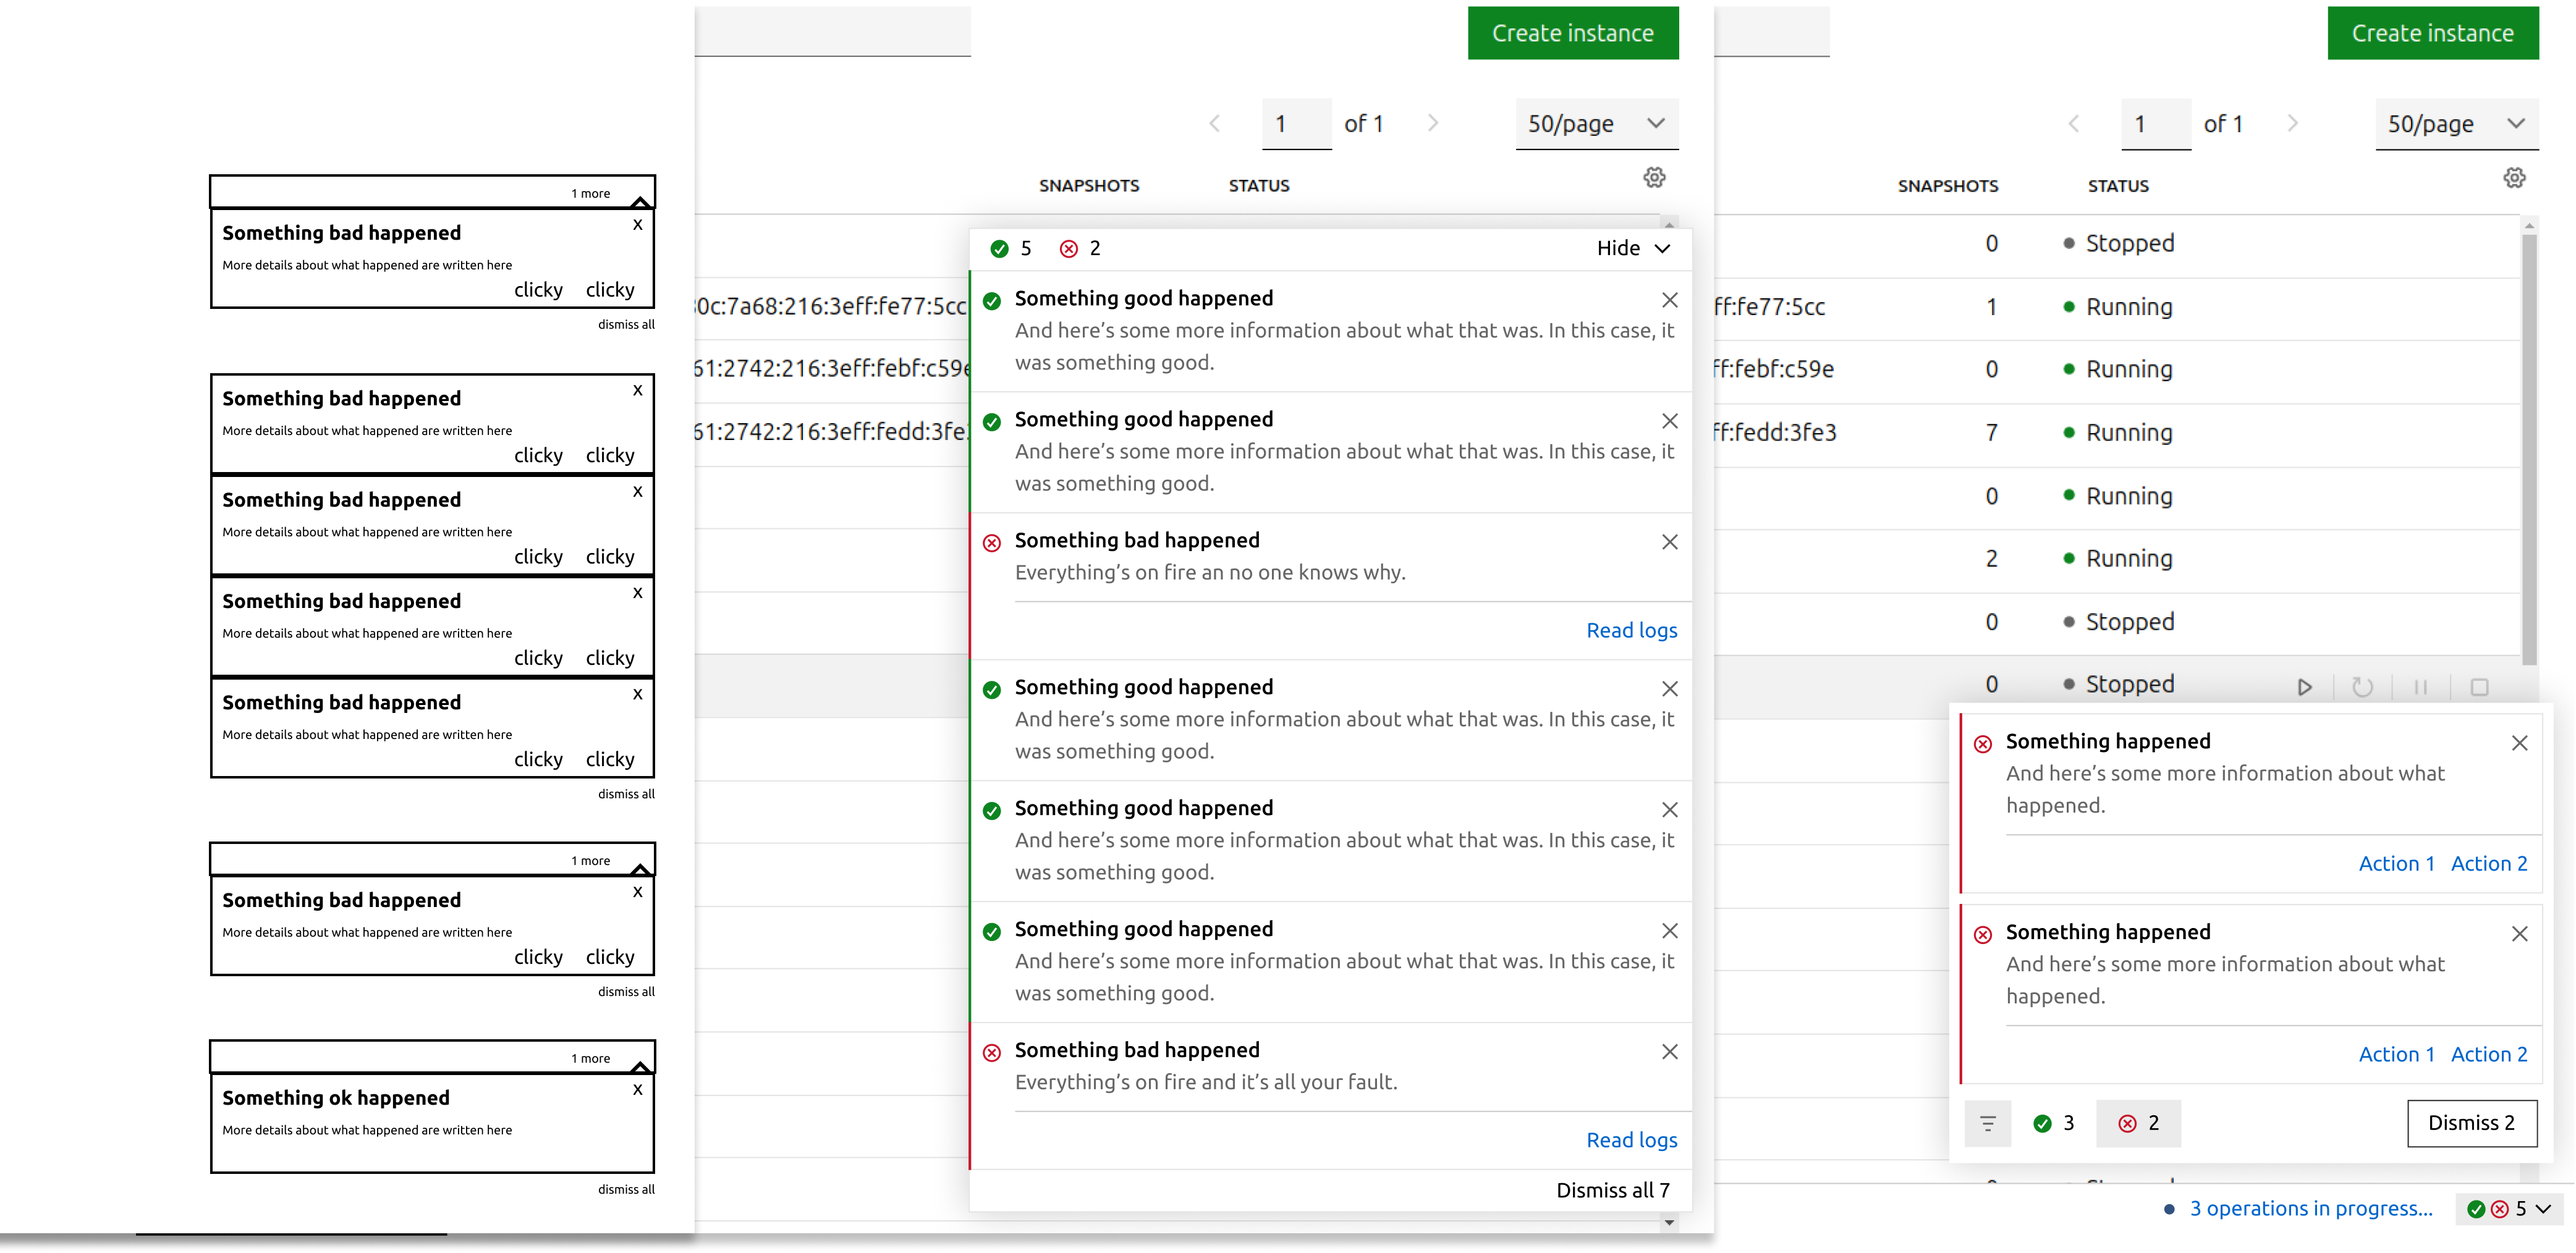This screenshot has width=2576, height=1253.
Task: Toggle the error filter showing 2 beside Dismiss 2
Action: [2137, 1123]
